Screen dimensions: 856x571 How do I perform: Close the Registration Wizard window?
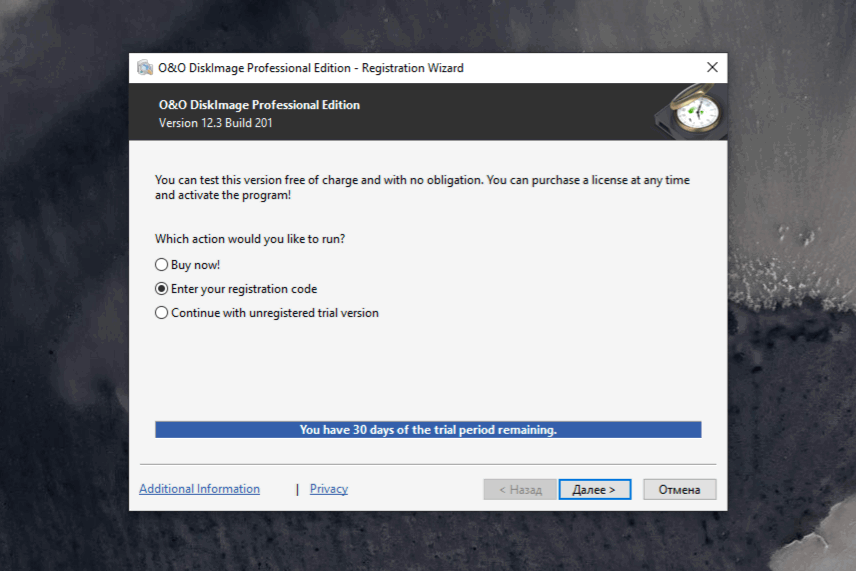point(712,67)
